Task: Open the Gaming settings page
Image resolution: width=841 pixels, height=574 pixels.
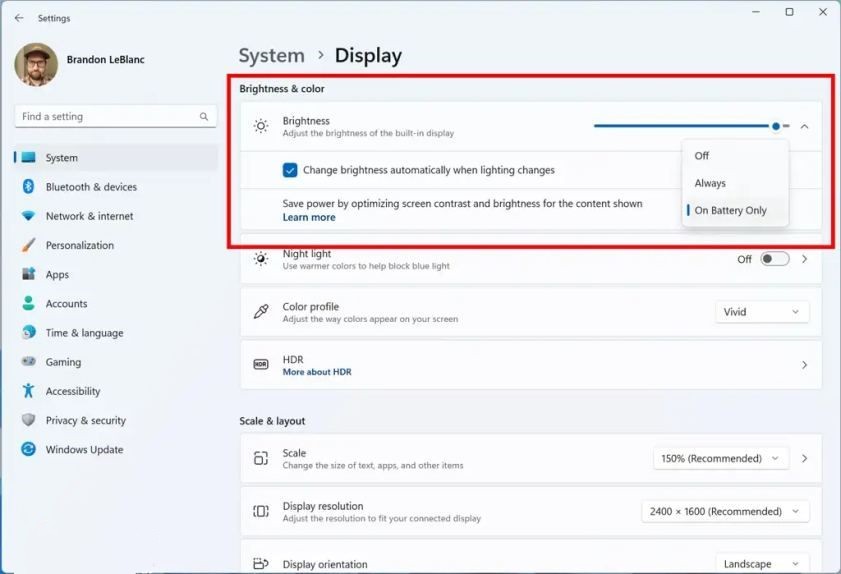Action: point(63,362)
